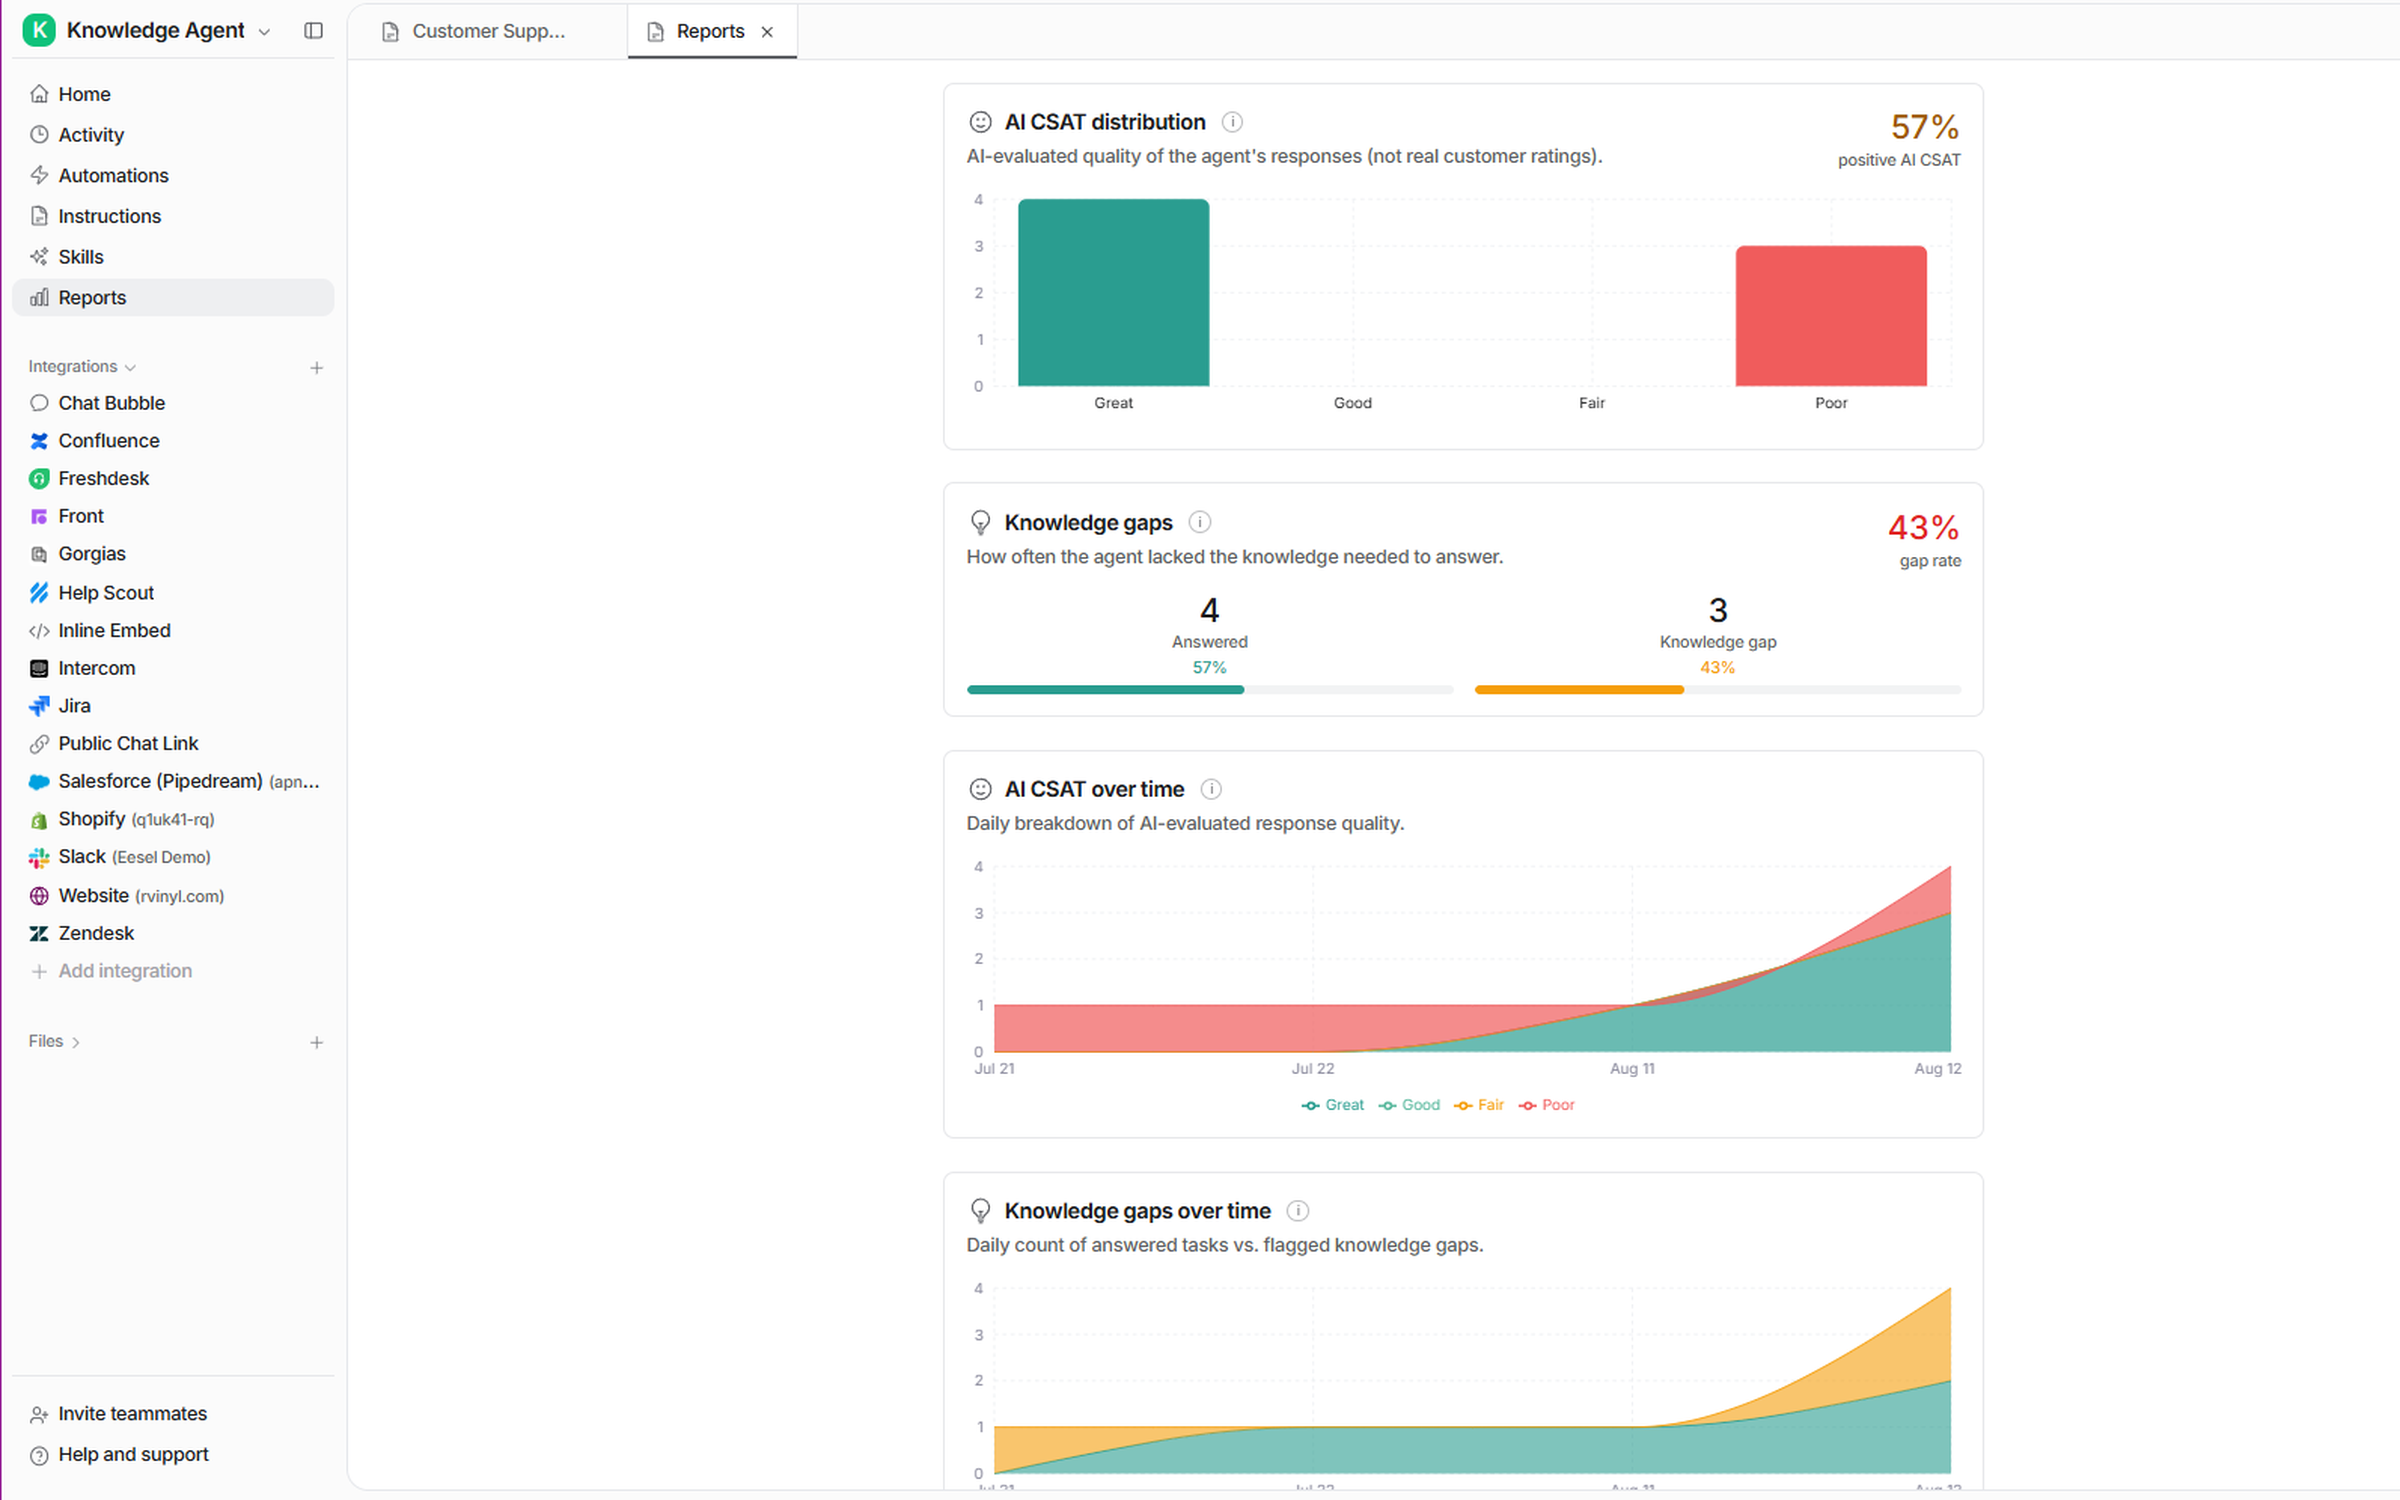The image size is (2400, 1500).
Task: Click the Website (rvinyl.com) globe icon
Action: pos(39,896)
